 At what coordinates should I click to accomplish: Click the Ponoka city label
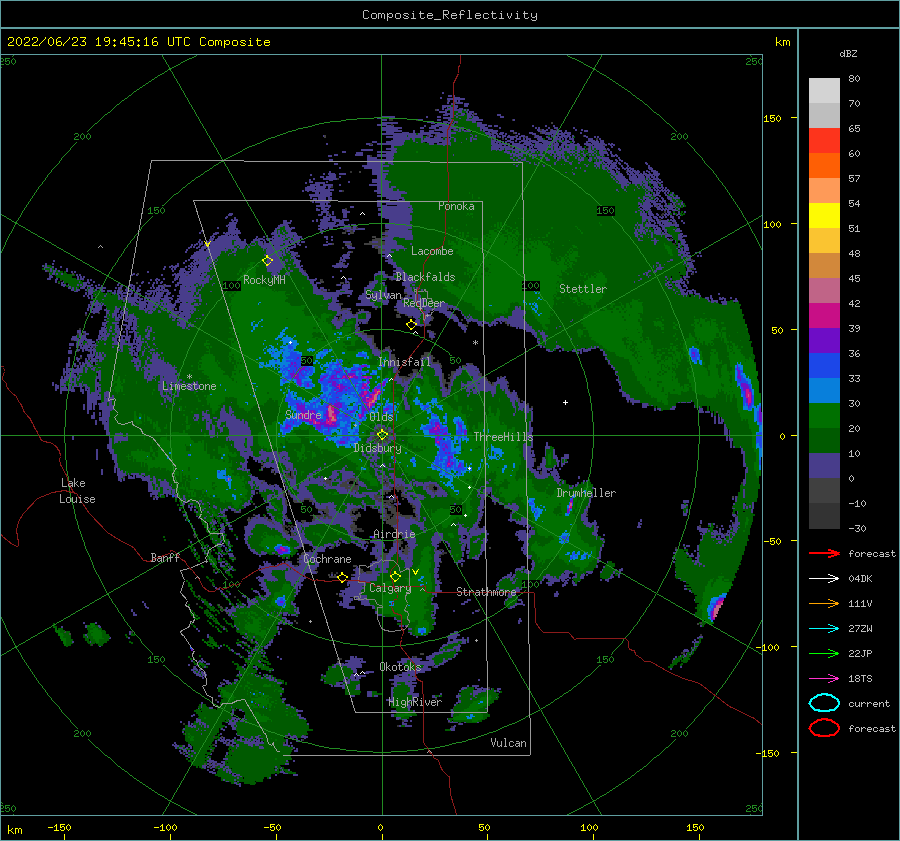click(456, 206)
